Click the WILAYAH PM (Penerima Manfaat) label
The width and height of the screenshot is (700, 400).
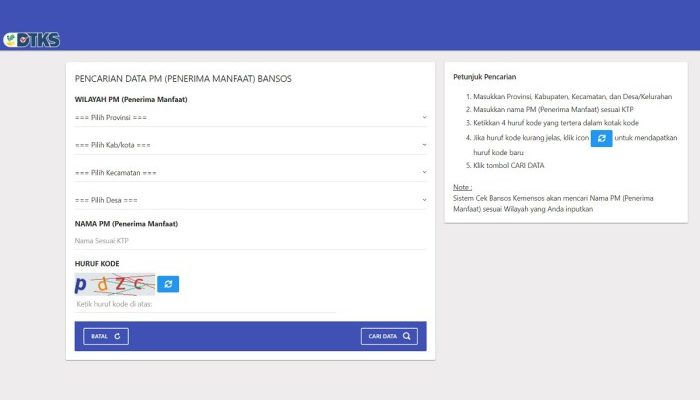131,99
